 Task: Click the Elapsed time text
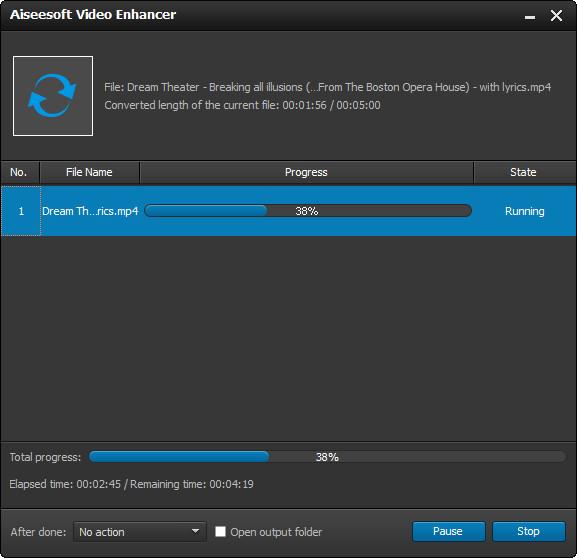(x=65, y=484)
